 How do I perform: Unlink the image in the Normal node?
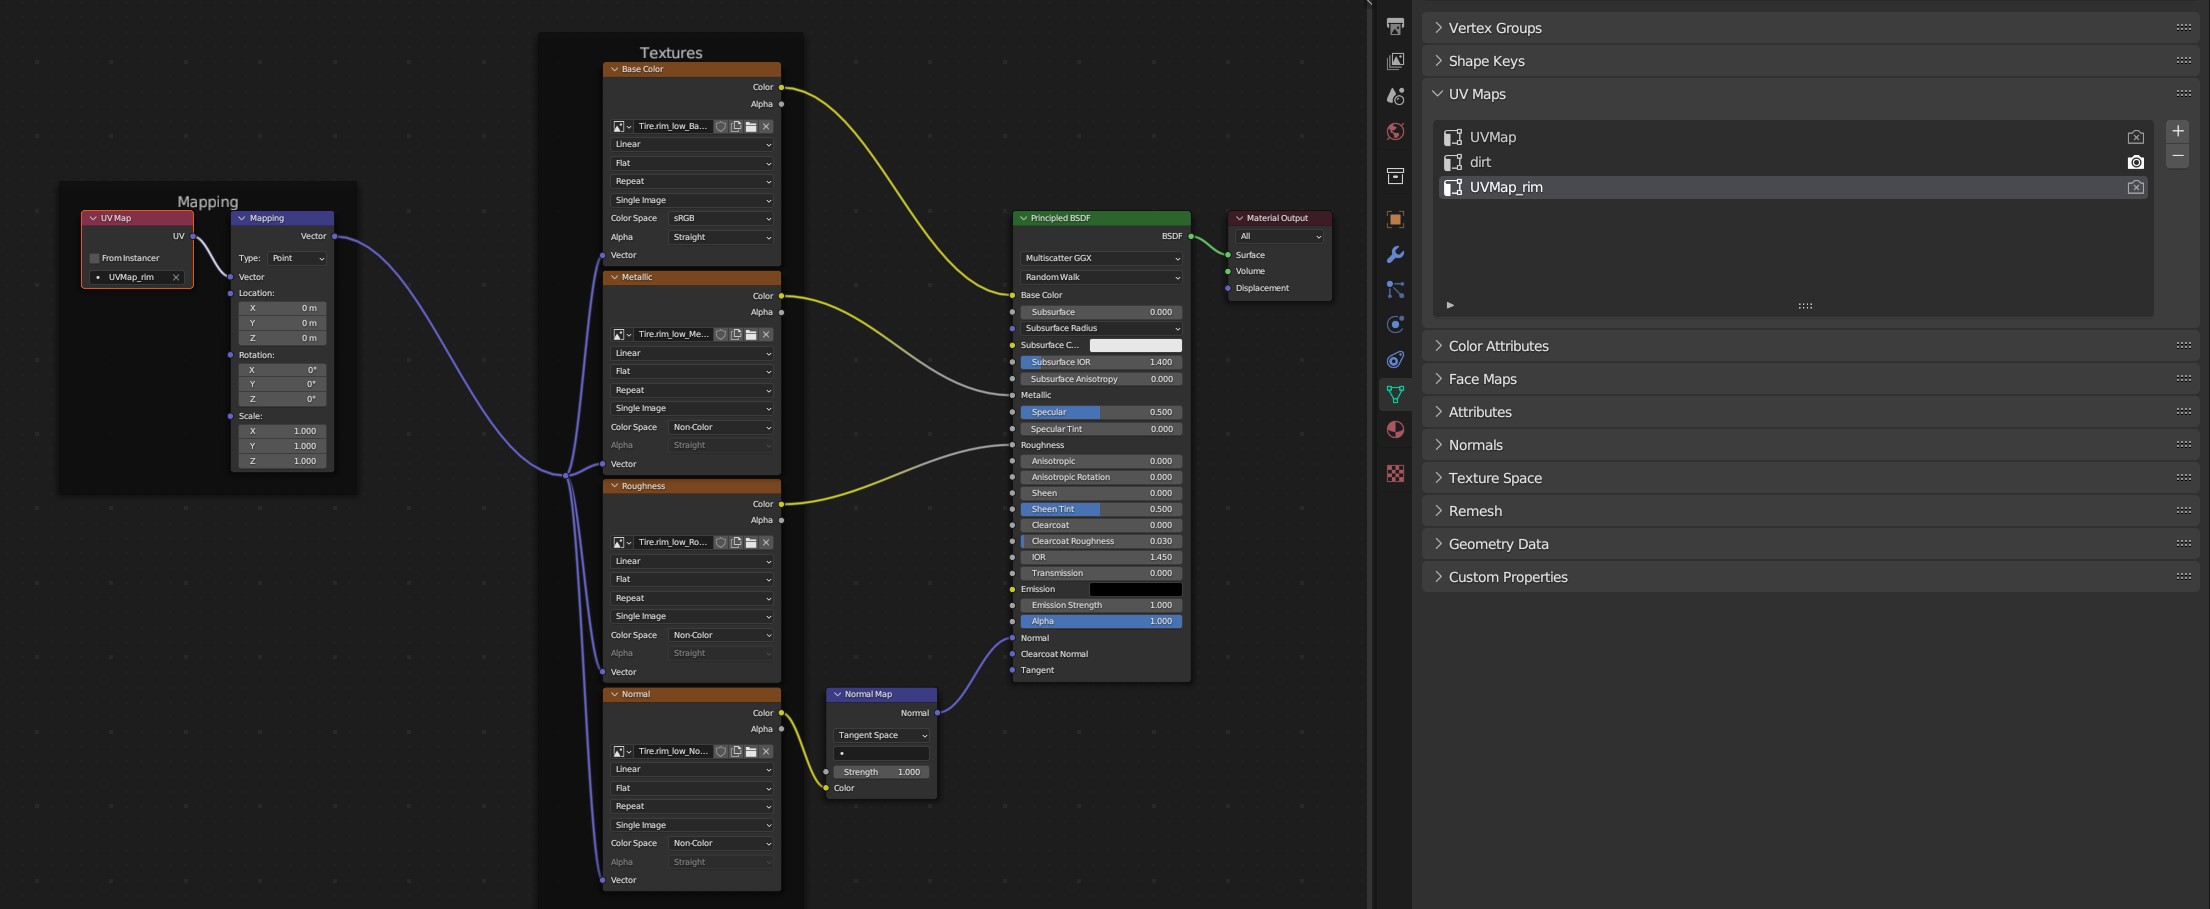[766, 752]
